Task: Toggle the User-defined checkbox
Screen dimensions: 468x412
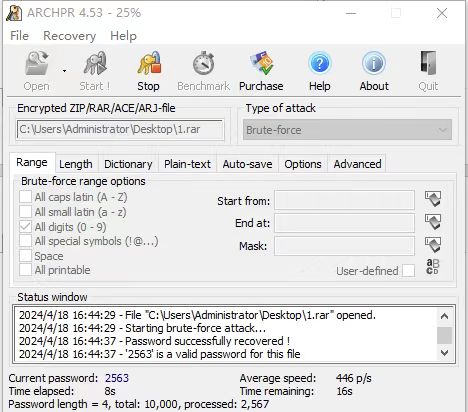Action: point(408,271)
